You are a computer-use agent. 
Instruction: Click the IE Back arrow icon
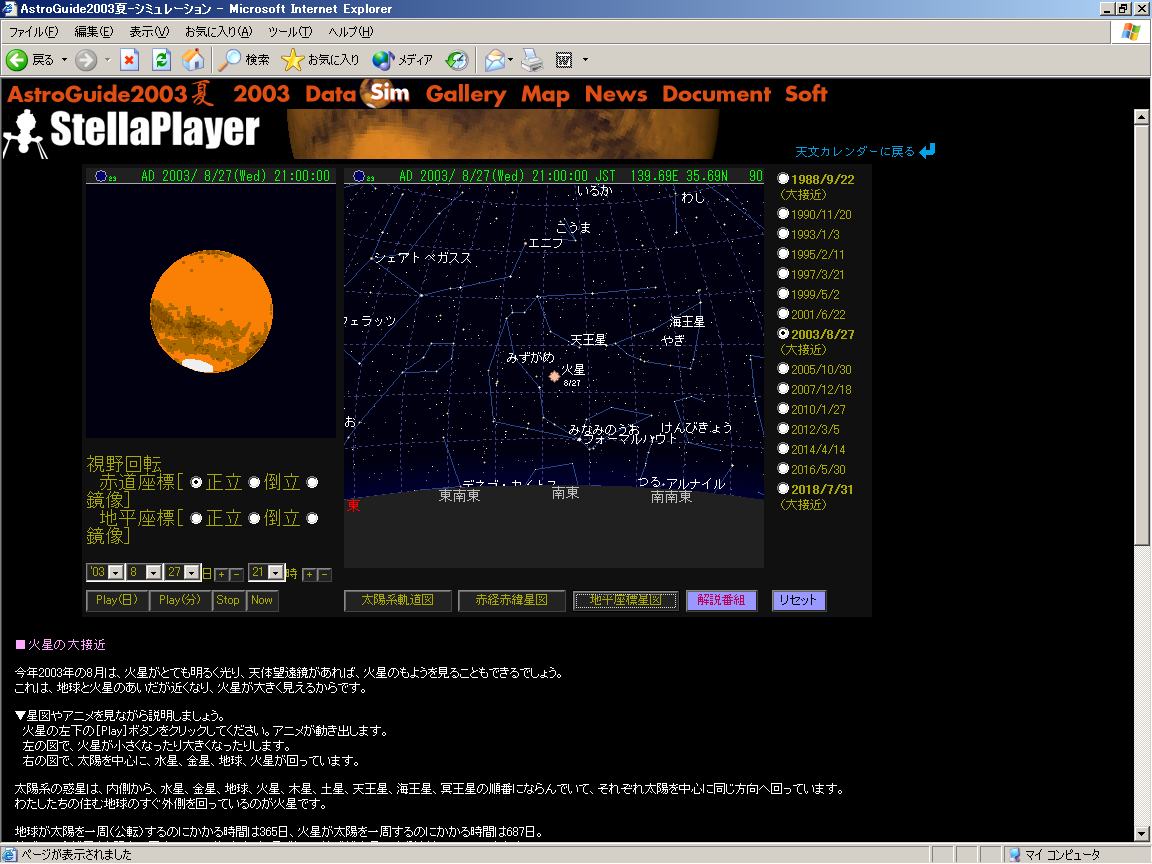(17, 60)
